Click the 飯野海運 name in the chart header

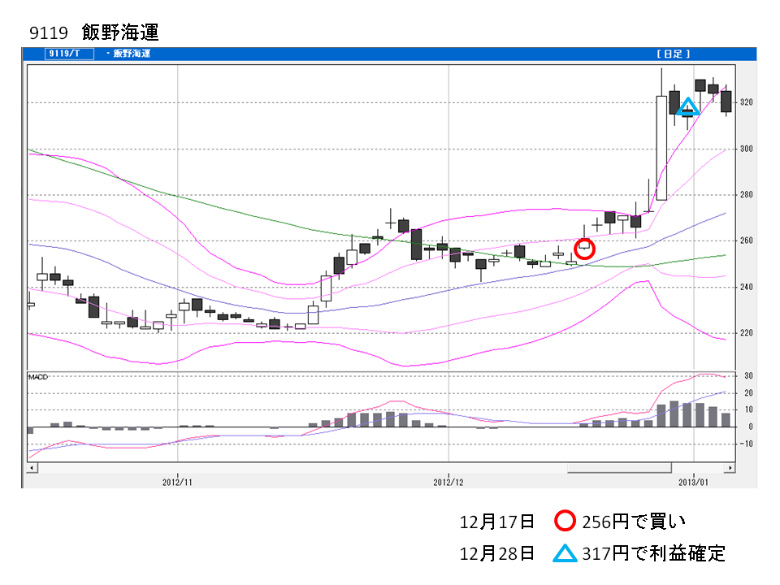coord(130,53)
